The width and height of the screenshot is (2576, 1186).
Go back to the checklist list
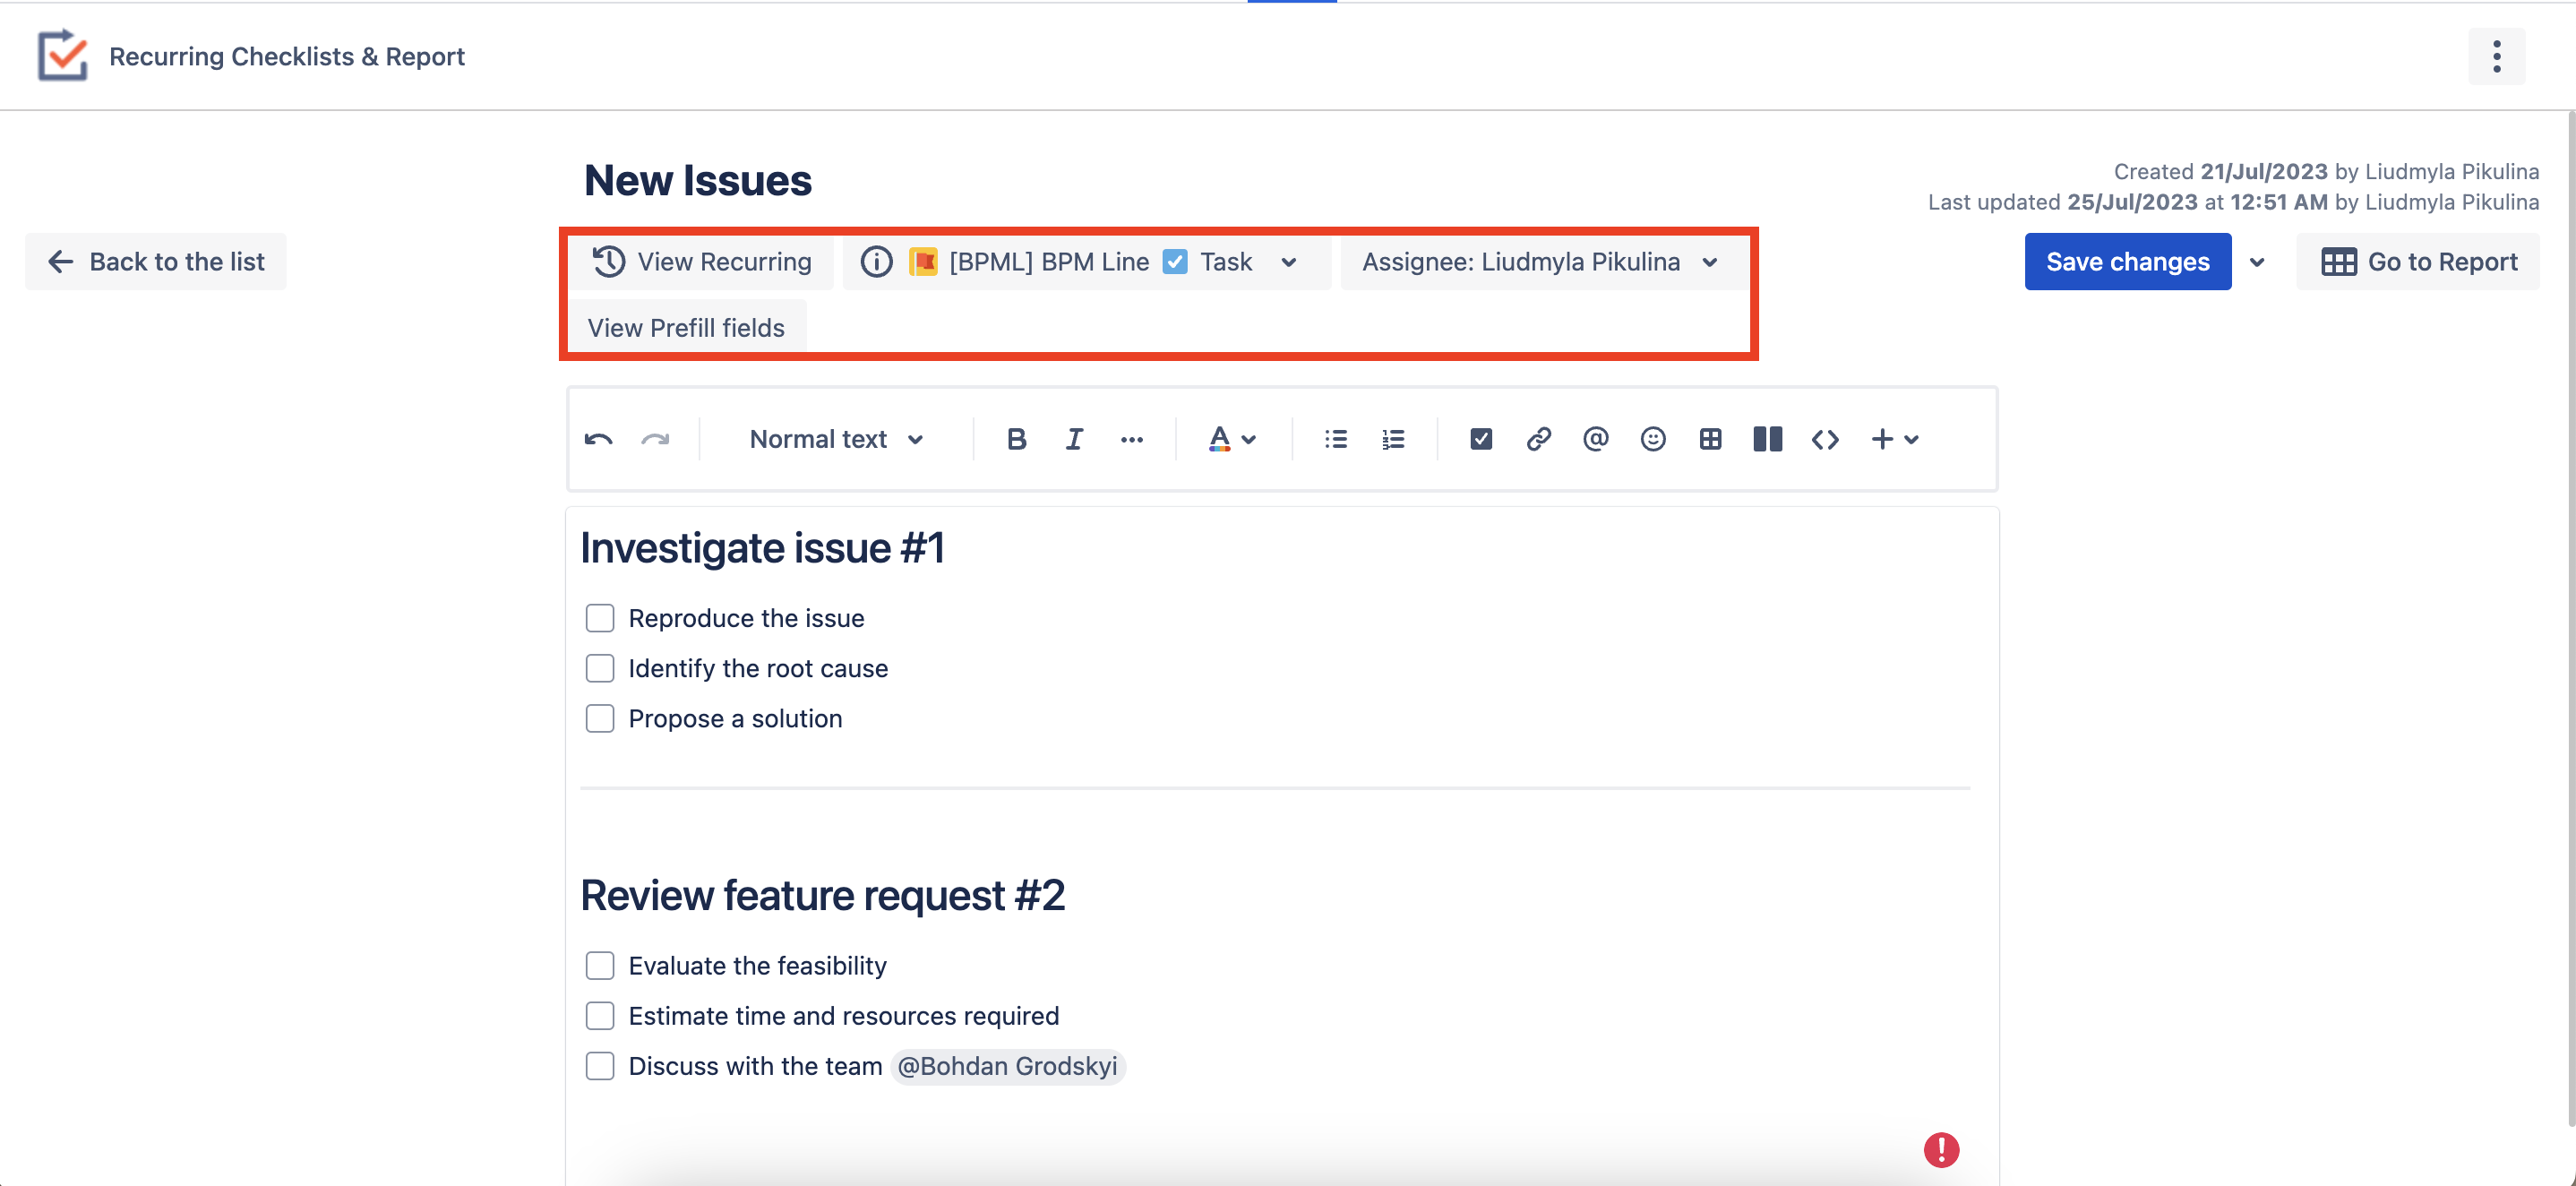[155, 261]
